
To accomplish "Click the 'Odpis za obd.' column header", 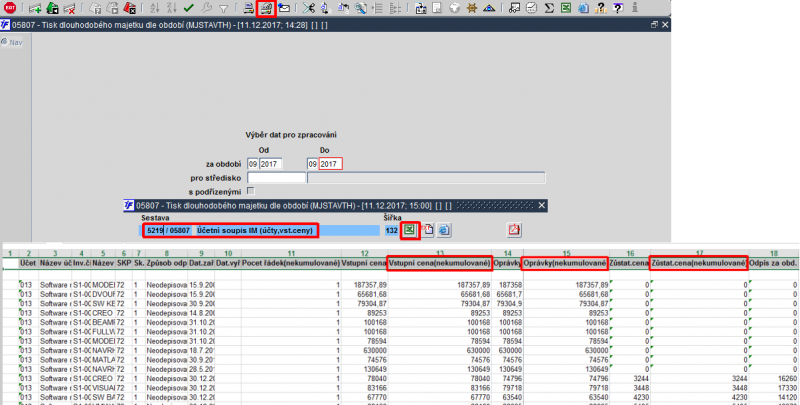I will coord(773,263).
